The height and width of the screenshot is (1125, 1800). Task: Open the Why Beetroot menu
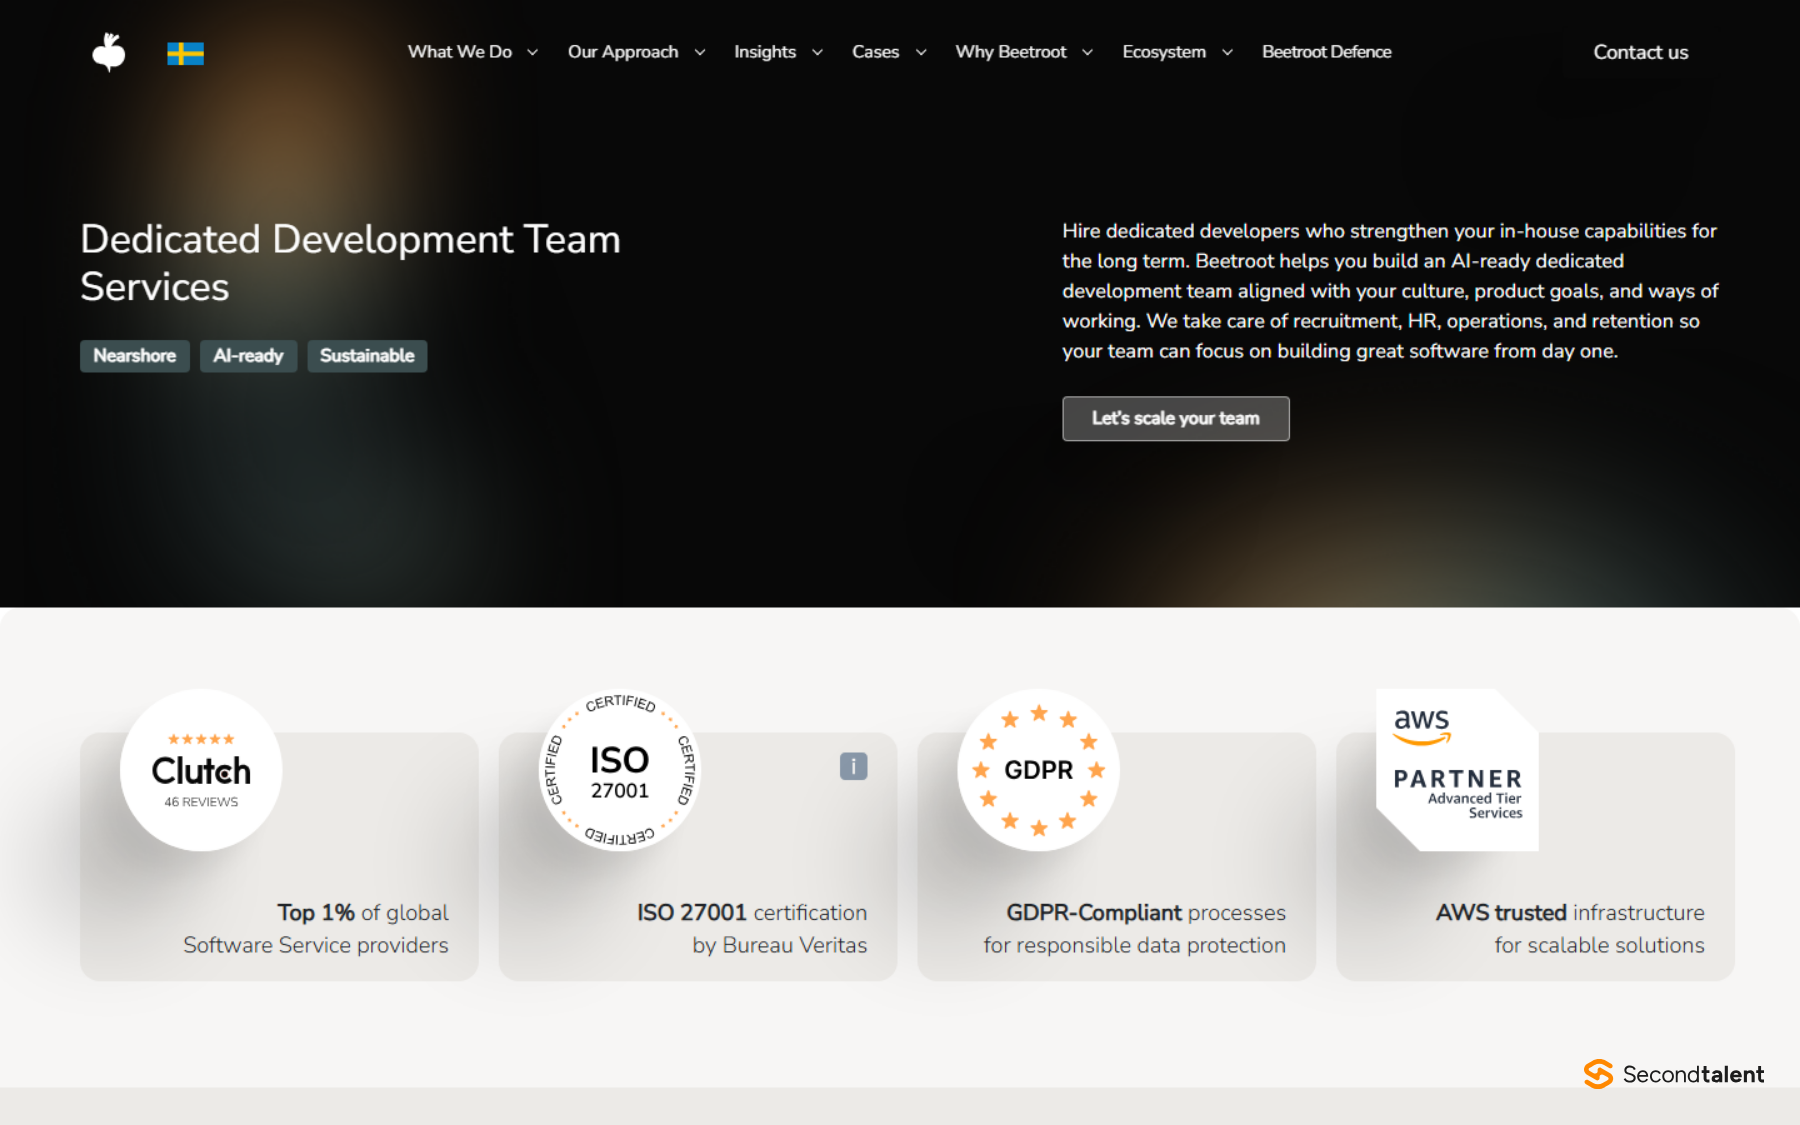(1011, 52)
